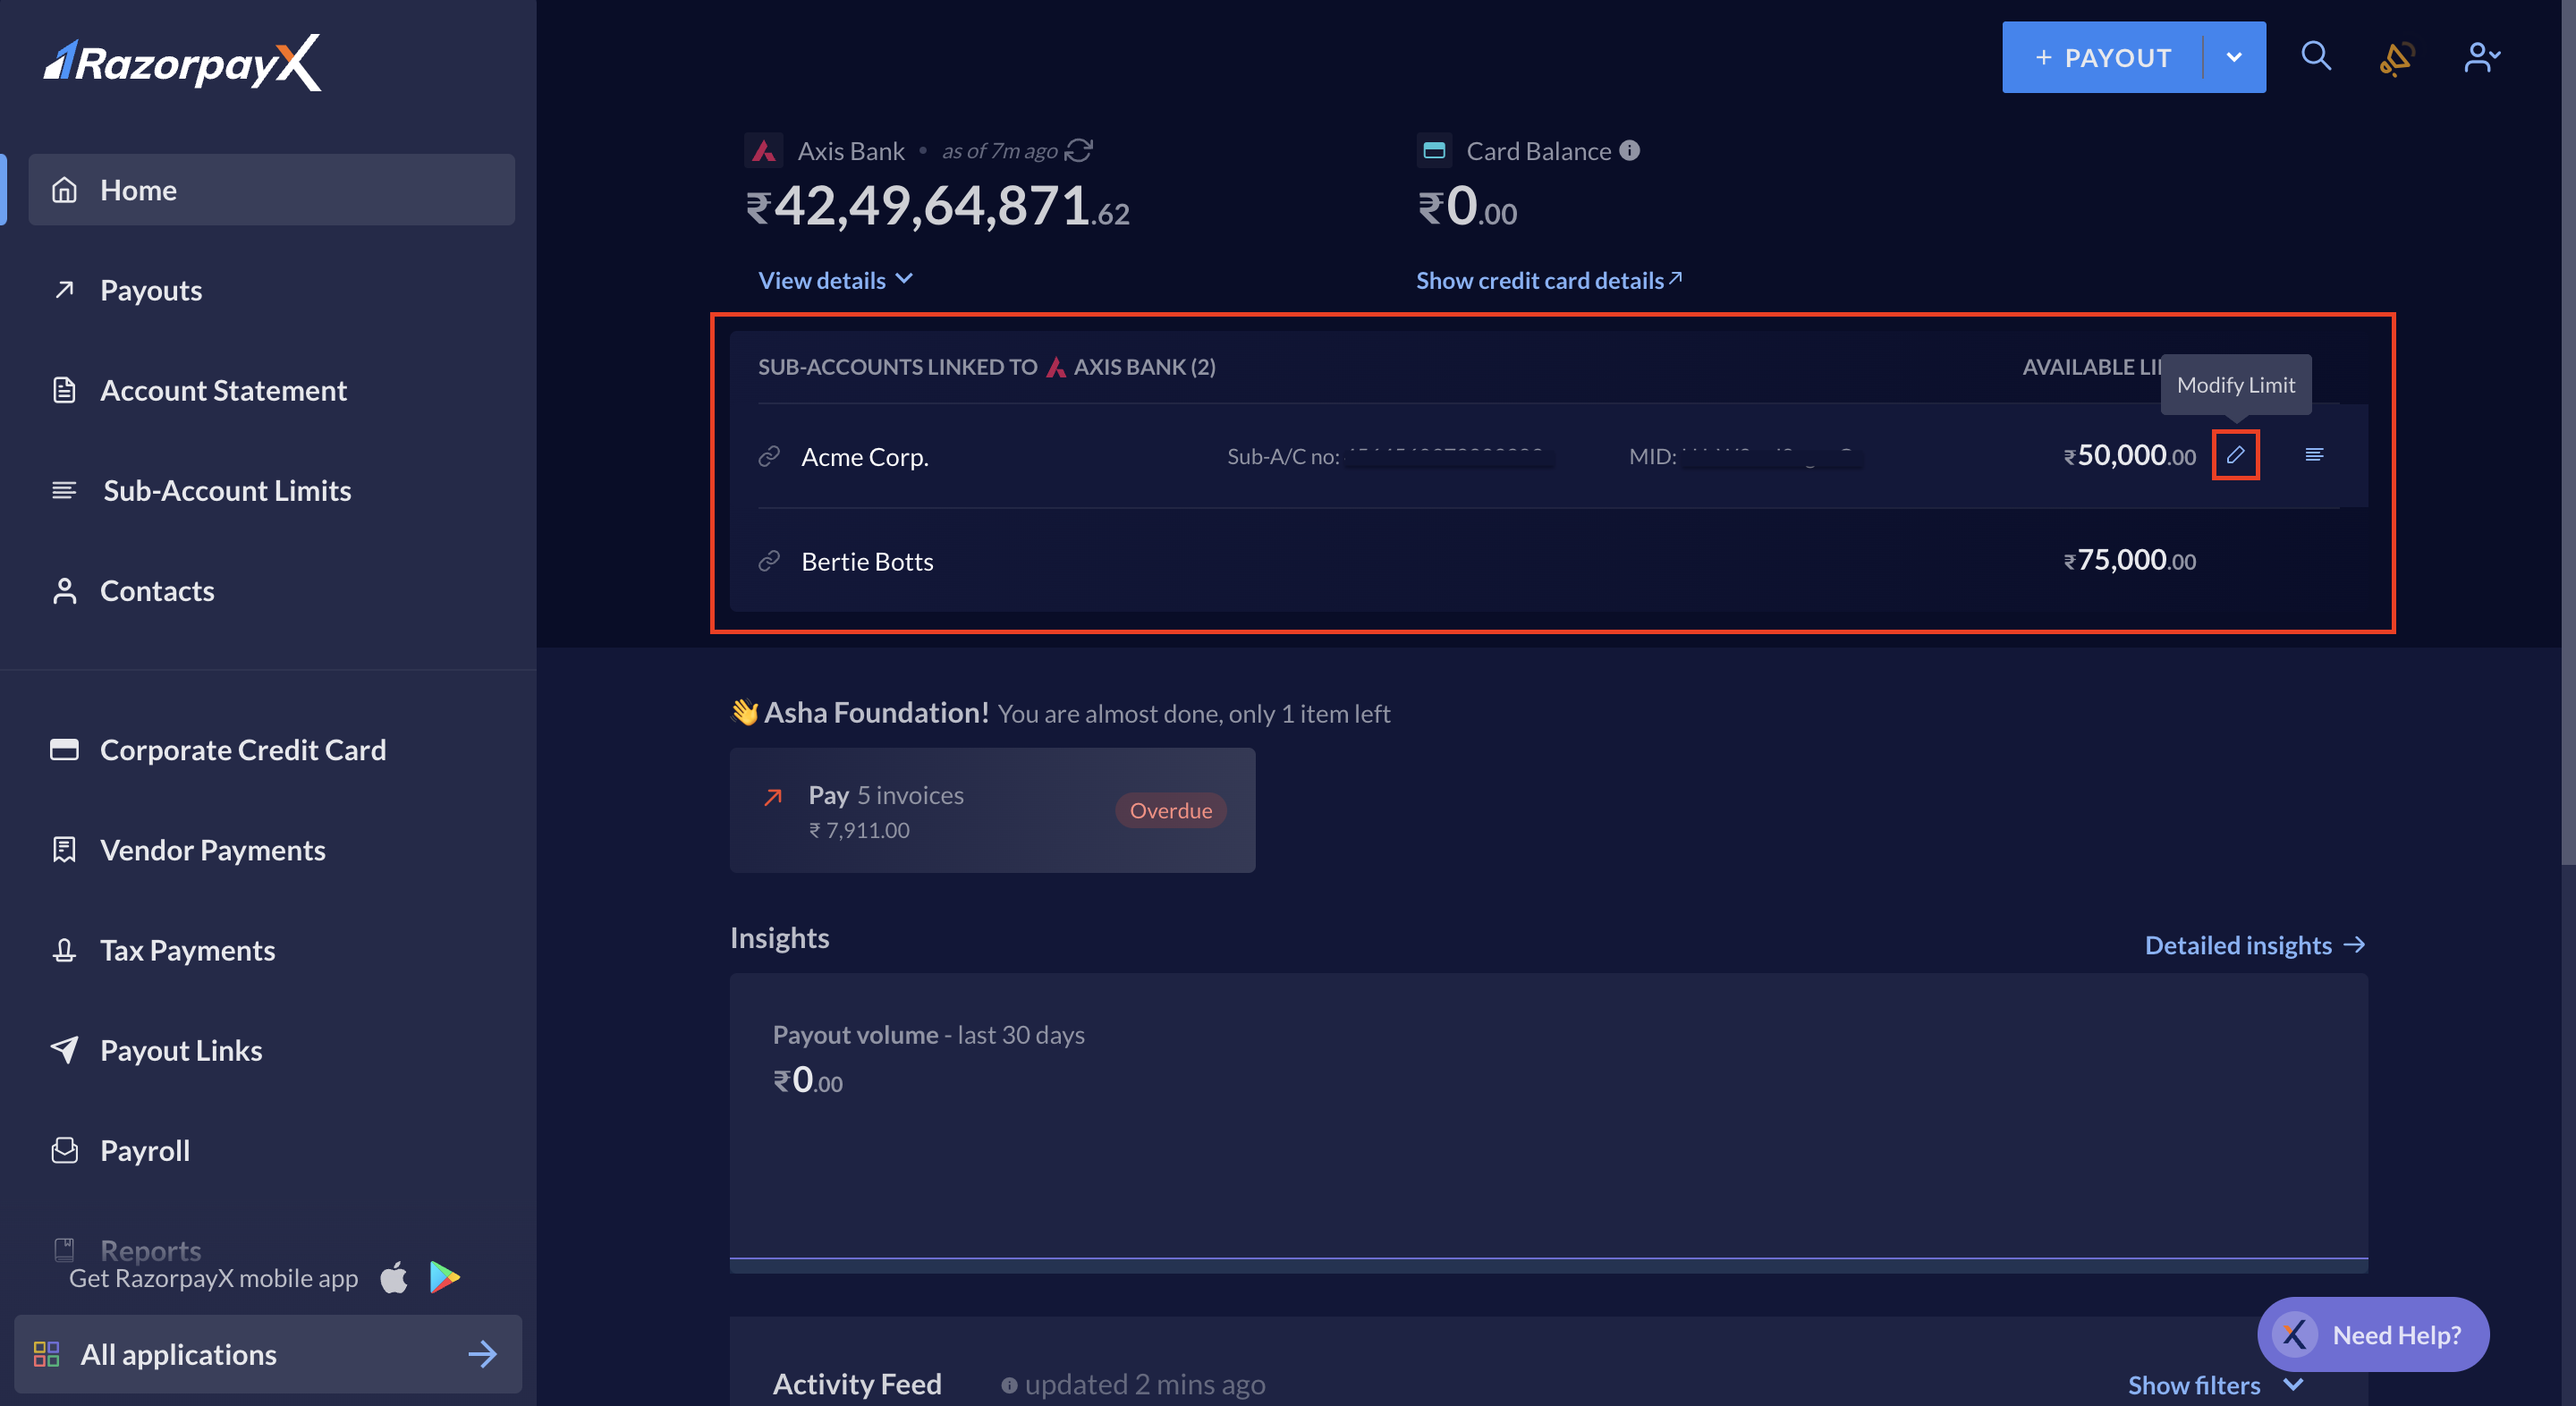Click the Need Help? chat button
The image size is (2576, 1406).
[2373, 1335]
